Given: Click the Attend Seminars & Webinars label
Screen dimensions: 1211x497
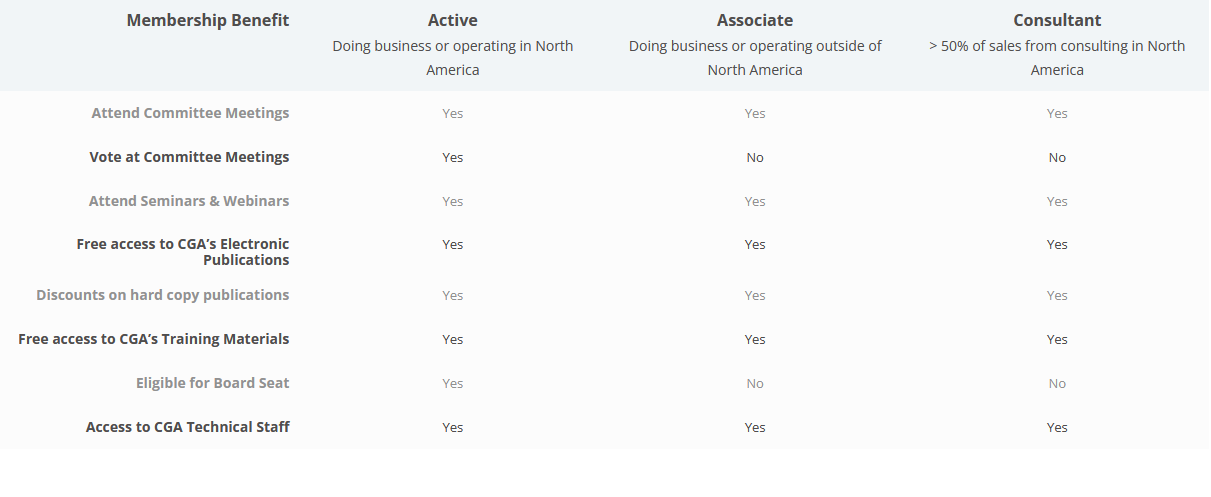Looking at the screenshot, I should 189,201.
